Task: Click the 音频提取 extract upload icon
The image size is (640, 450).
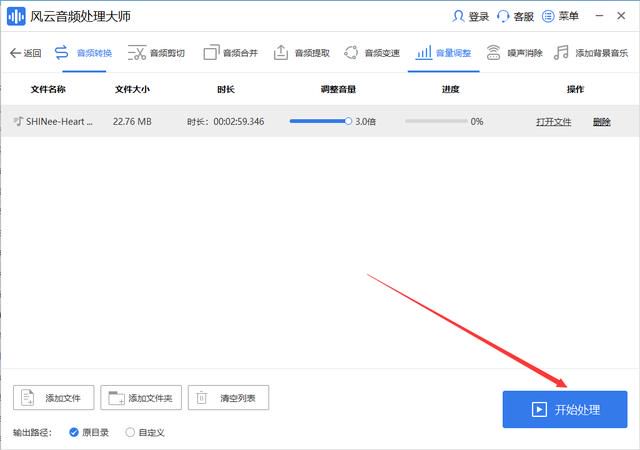Action: click(x=281, y=53)
